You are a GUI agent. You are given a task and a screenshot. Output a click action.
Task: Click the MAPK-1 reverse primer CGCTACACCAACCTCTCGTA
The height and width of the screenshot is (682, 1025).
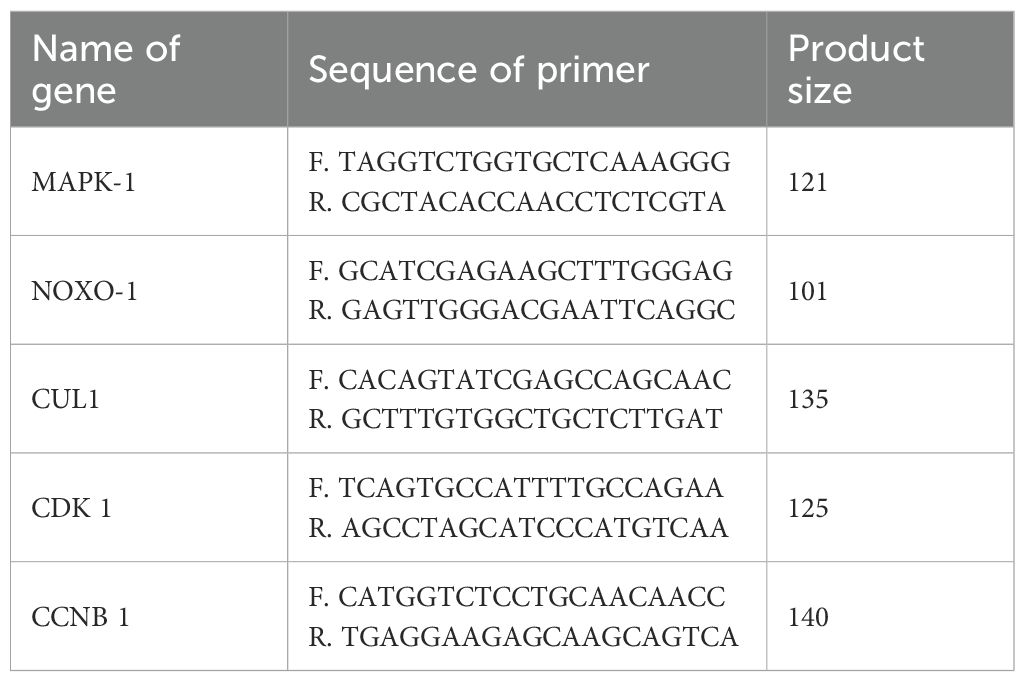[x=517, y=203]
